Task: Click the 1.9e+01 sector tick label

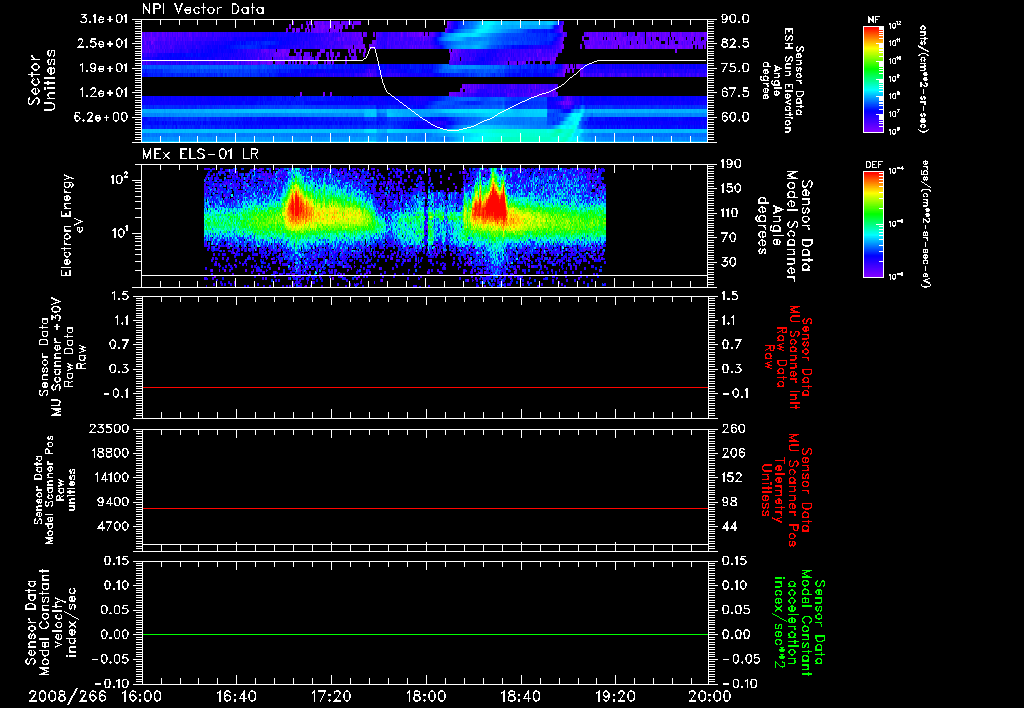Action: click(x=105, y=68)
